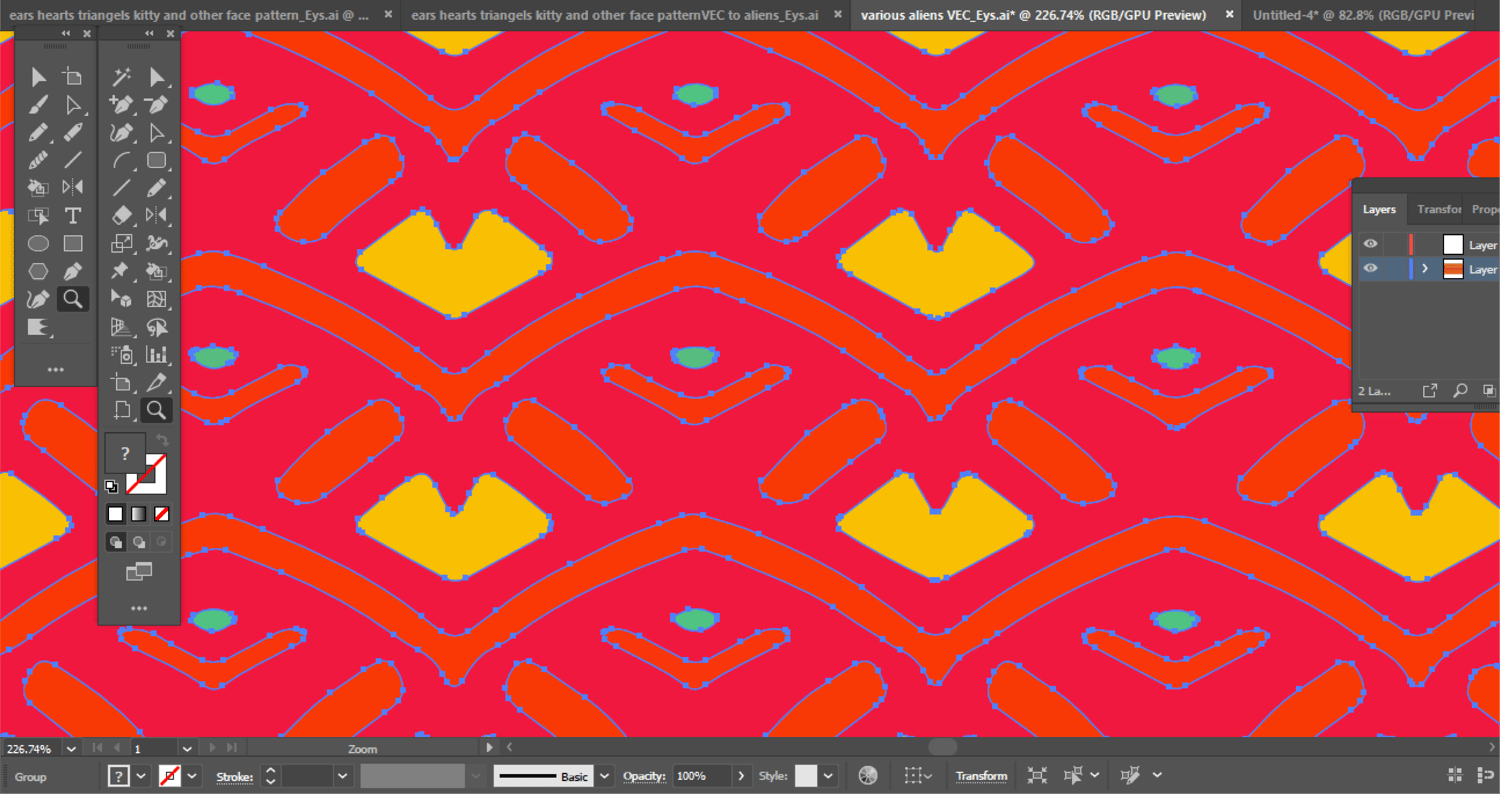Viewport: 1500px width, 794px height.
Task: Choose the Type tool
Action: 72,215
